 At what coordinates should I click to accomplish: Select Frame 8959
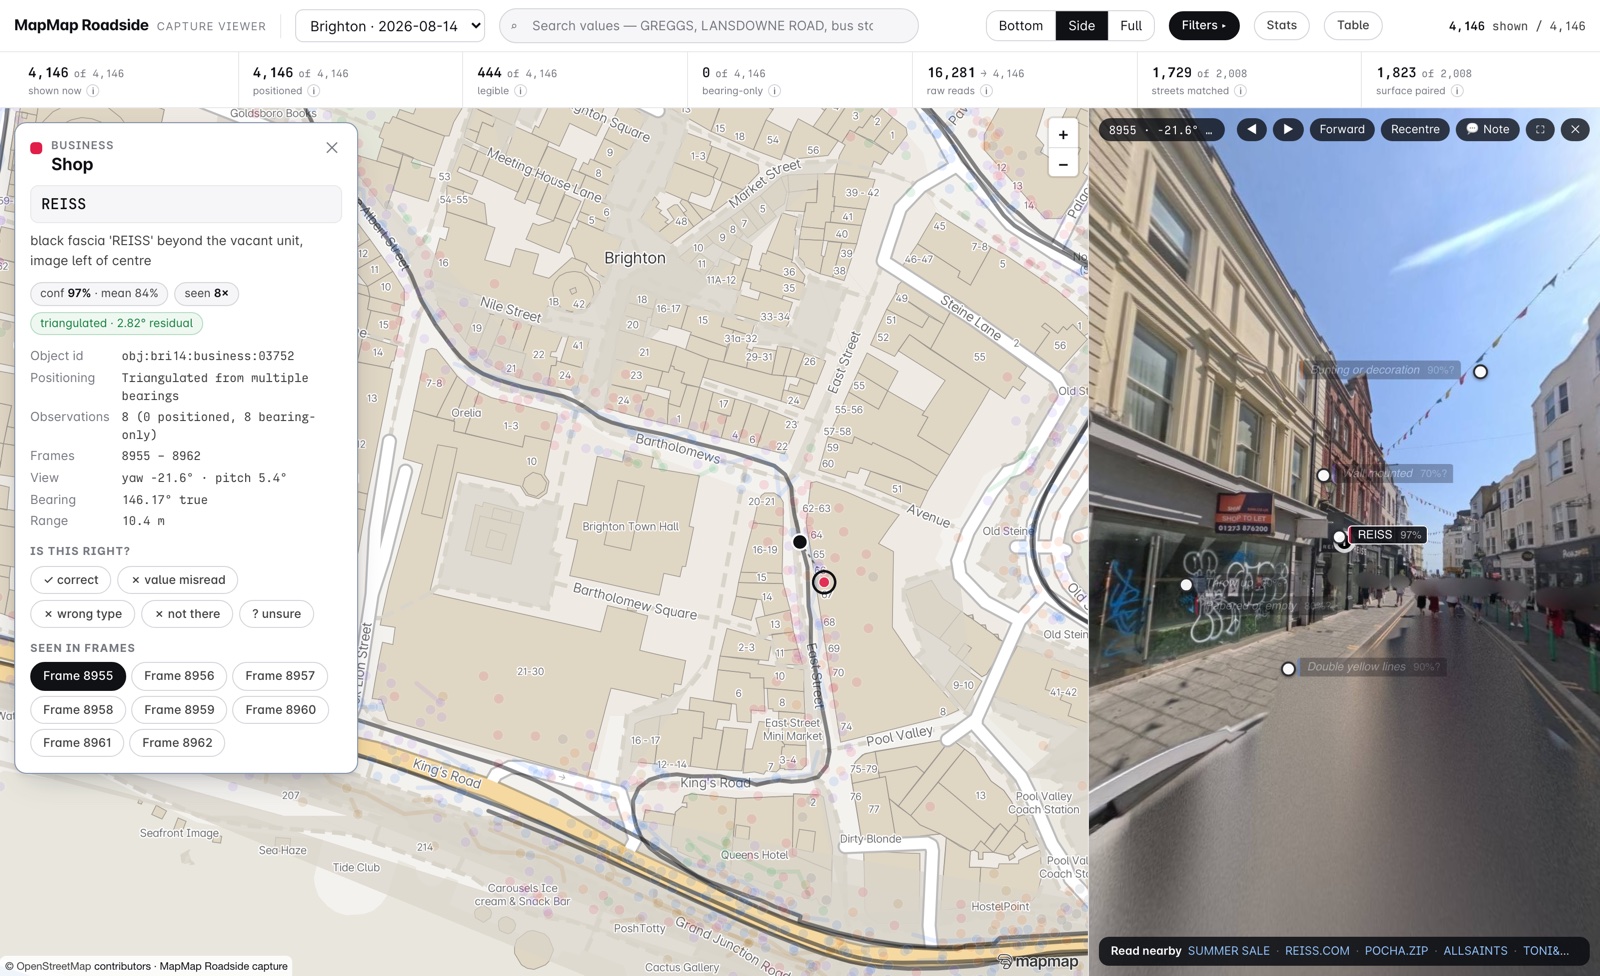tap(179, 710)
